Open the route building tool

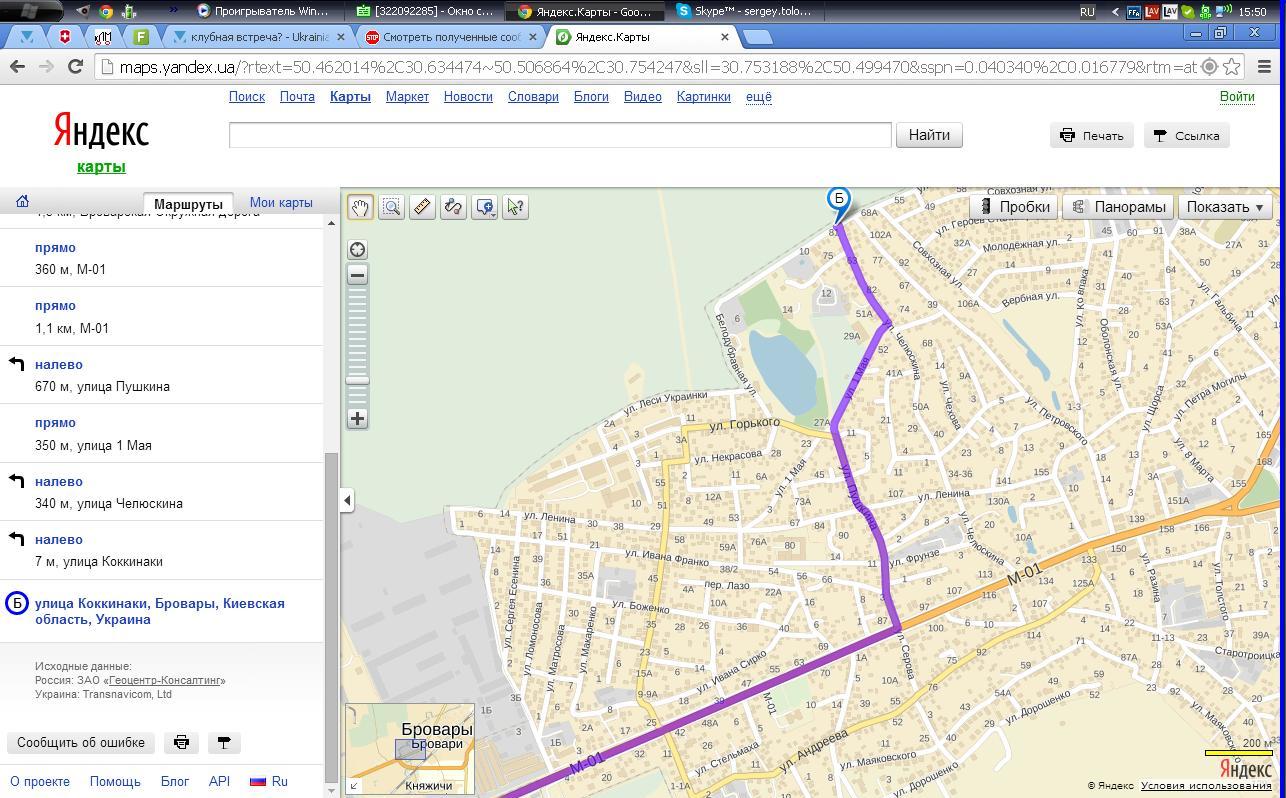pyautogui.click(x=453, y=207)
